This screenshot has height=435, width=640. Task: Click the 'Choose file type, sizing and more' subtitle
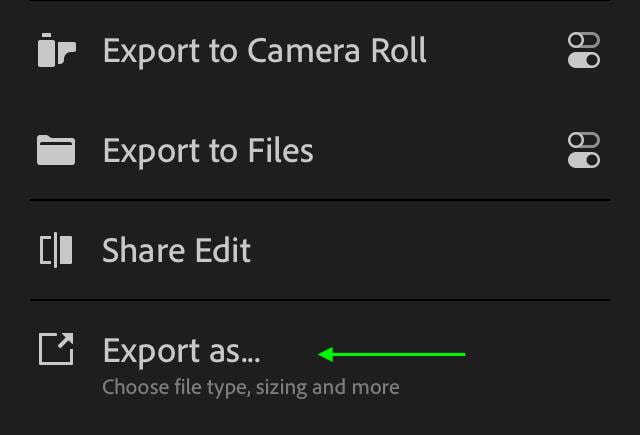point(251,387)
